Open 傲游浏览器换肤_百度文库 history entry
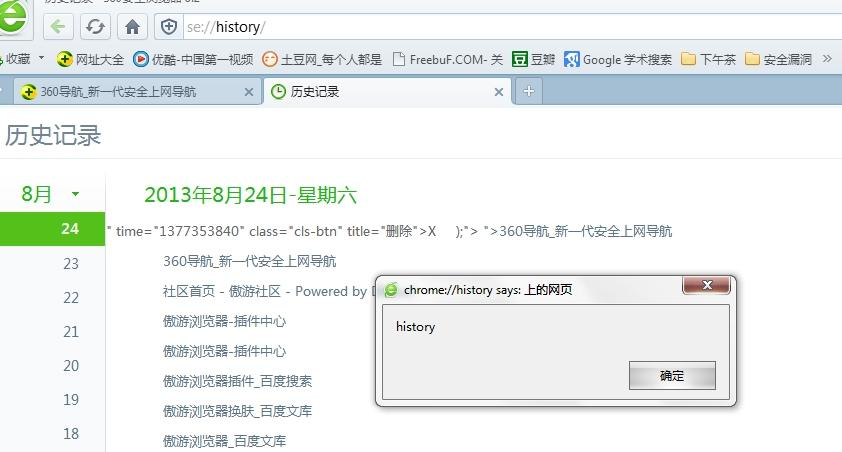Image resolution: width=842 pixels, height=452 pixels. click(237, 412)
